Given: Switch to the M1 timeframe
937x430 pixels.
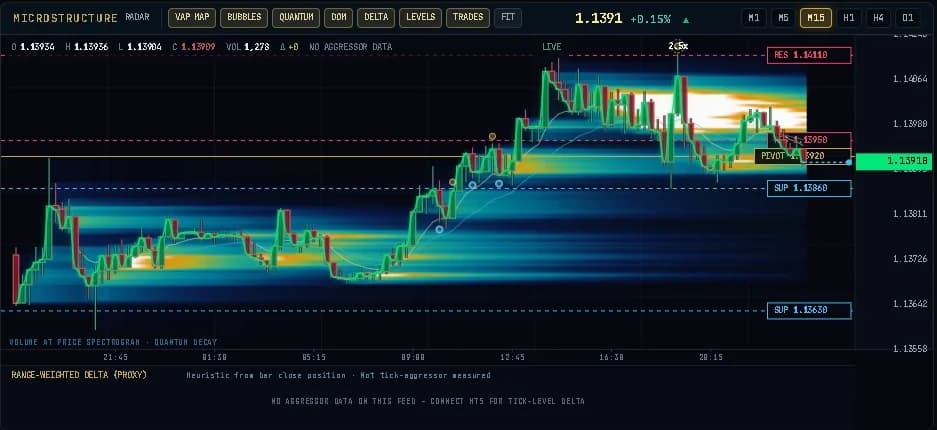Looking at the screenshot, I should pos(754,18).
